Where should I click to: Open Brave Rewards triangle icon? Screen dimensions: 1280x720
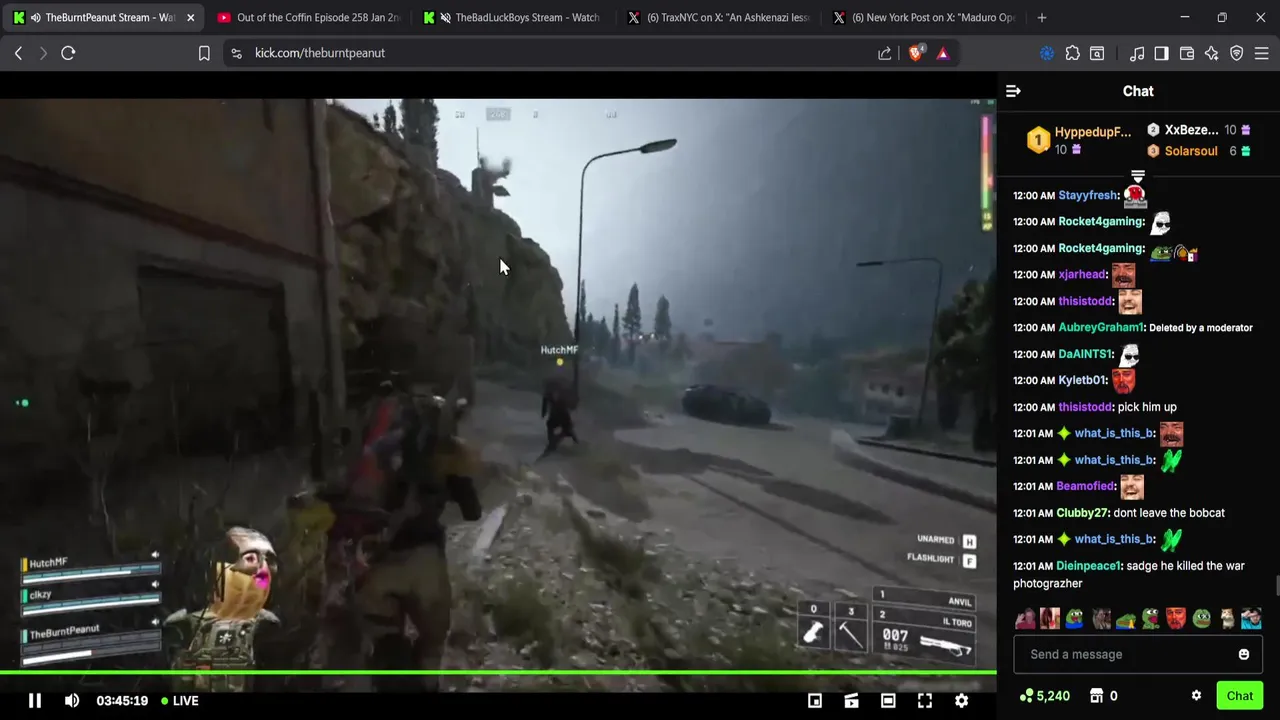[x=943, y=53]
